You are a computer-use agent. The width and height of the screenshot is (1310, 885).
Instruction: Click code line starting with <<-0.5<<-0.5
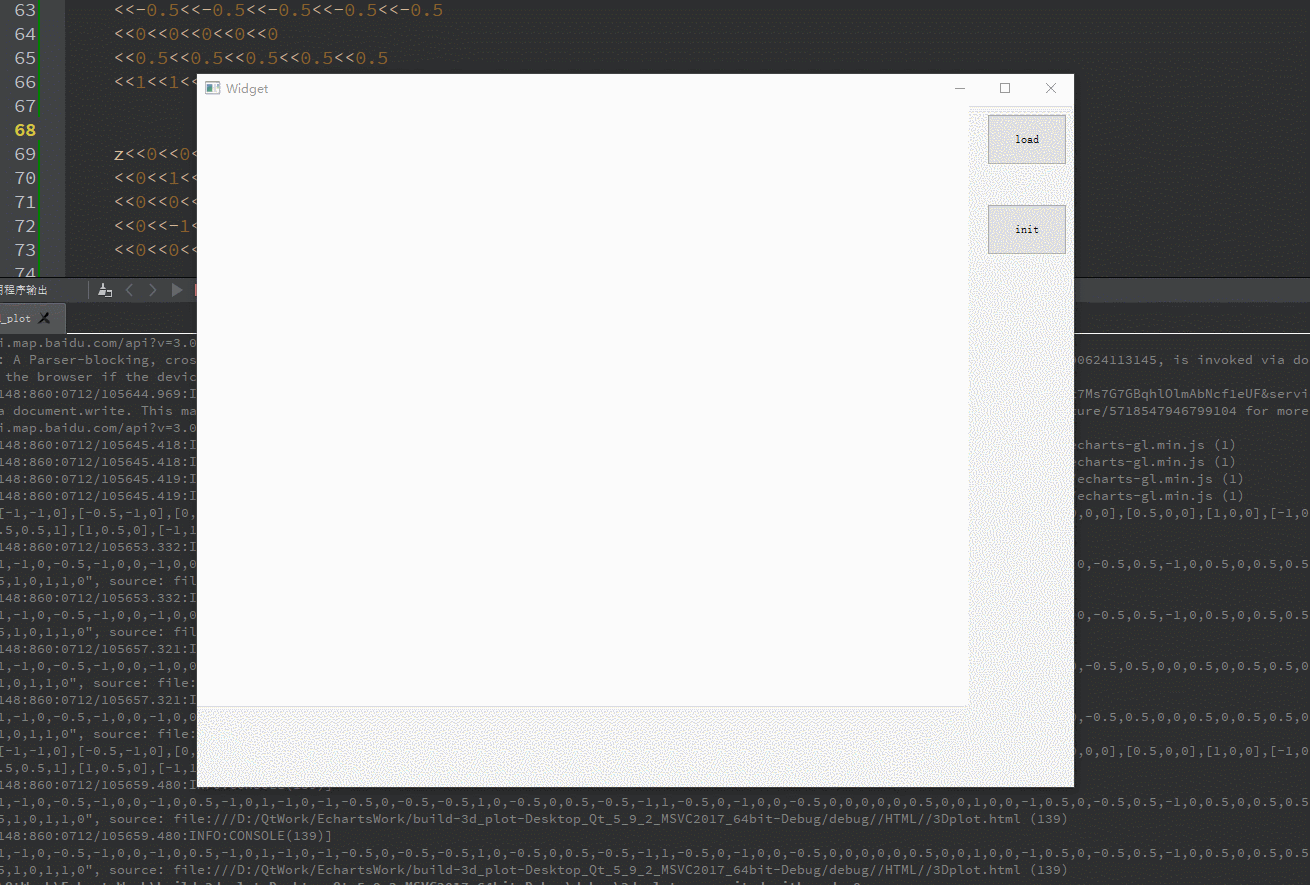pyautogui.click(x=279, y=10)
